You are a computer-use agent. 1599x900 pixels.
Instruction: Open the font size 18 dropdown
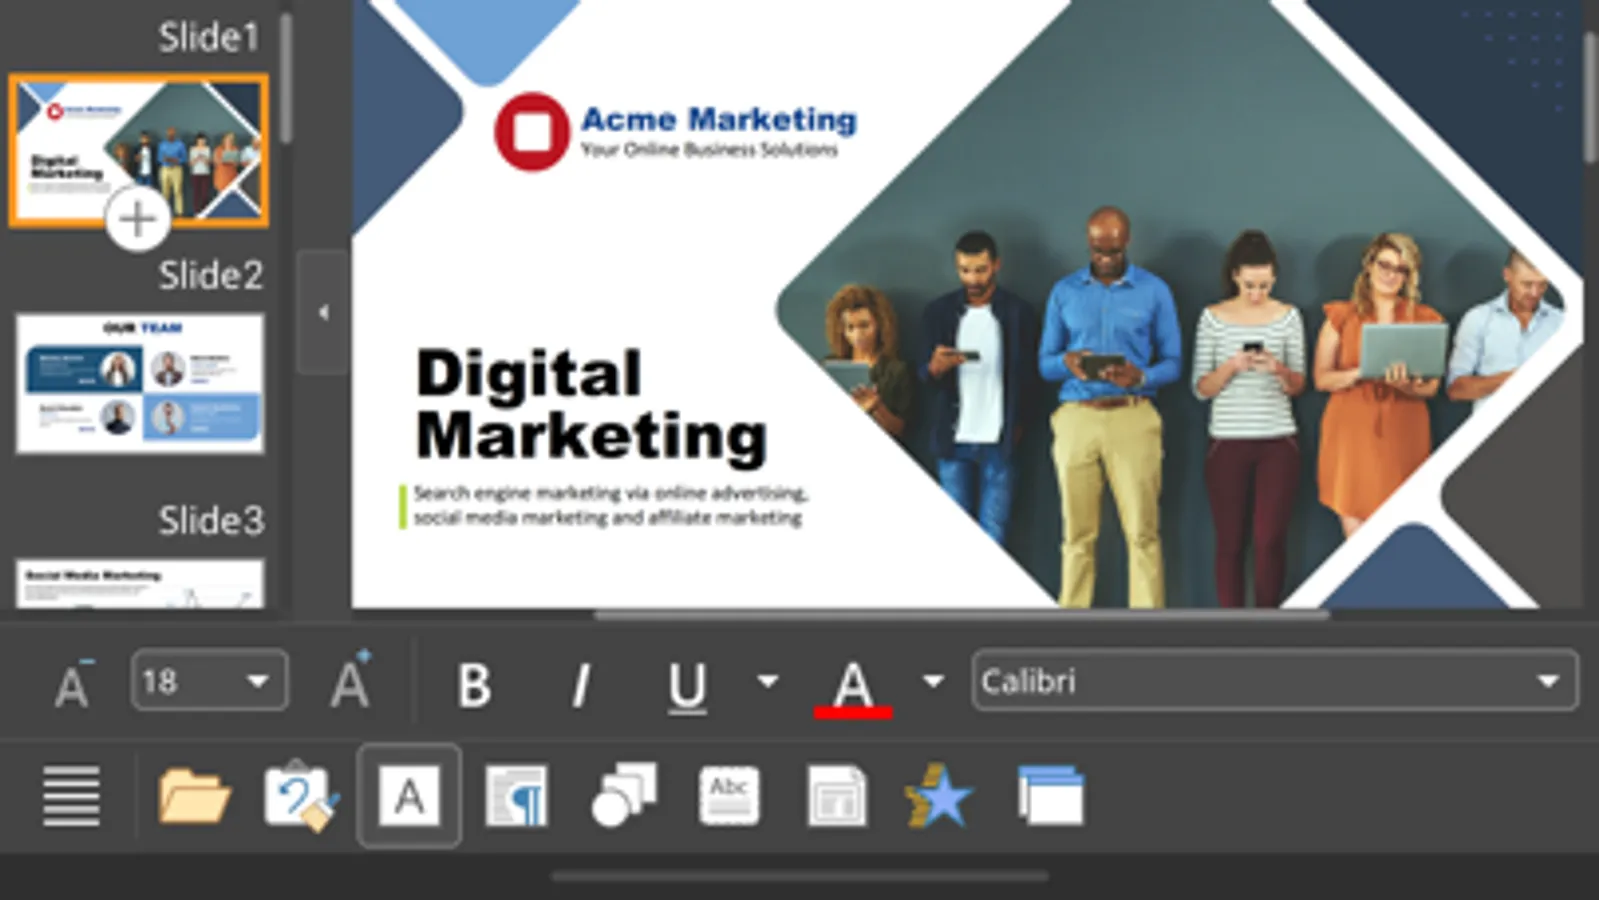[x=257, y=682]
